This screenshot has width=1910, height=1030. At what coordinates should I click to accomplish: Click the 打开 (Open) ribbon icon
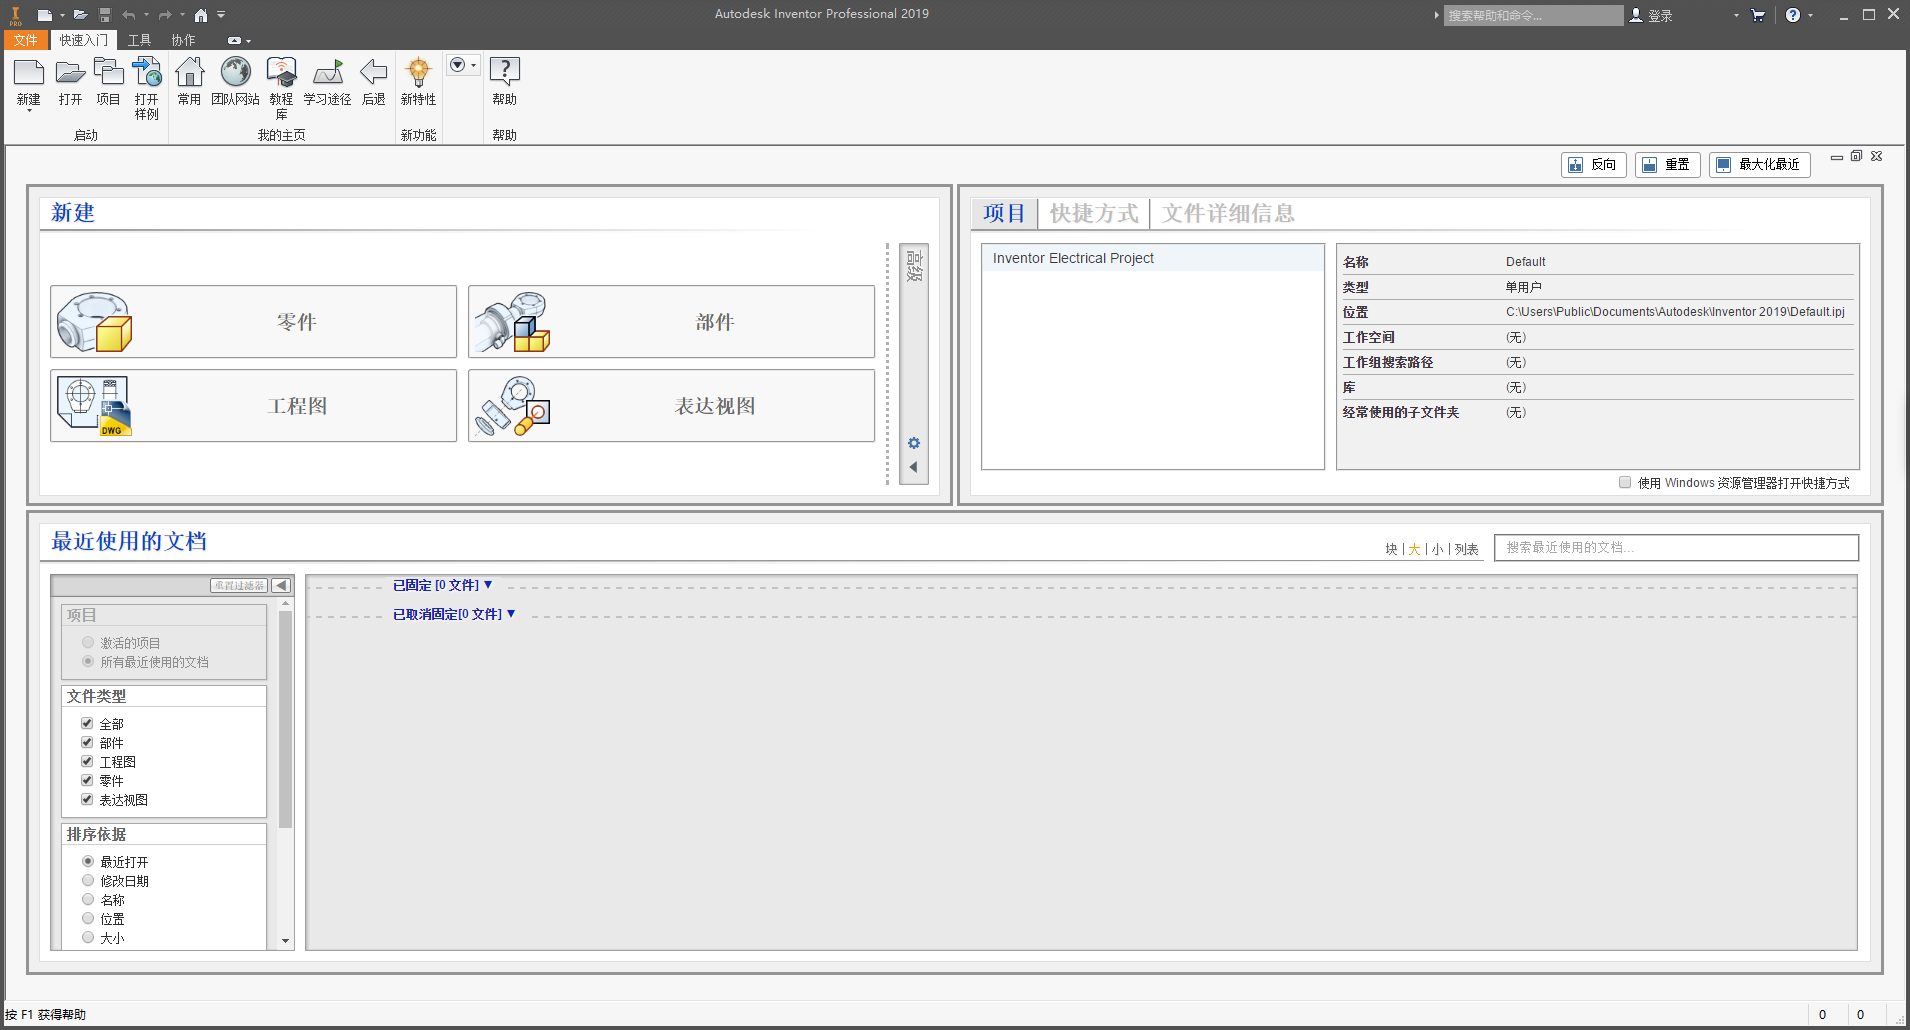click(x=70, y=74)
